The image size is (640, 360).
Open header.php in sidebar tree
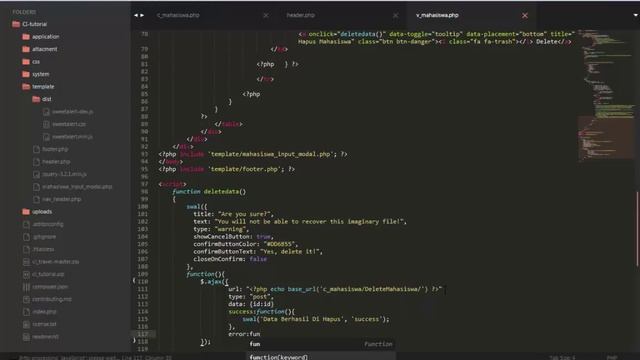[56, 162]
